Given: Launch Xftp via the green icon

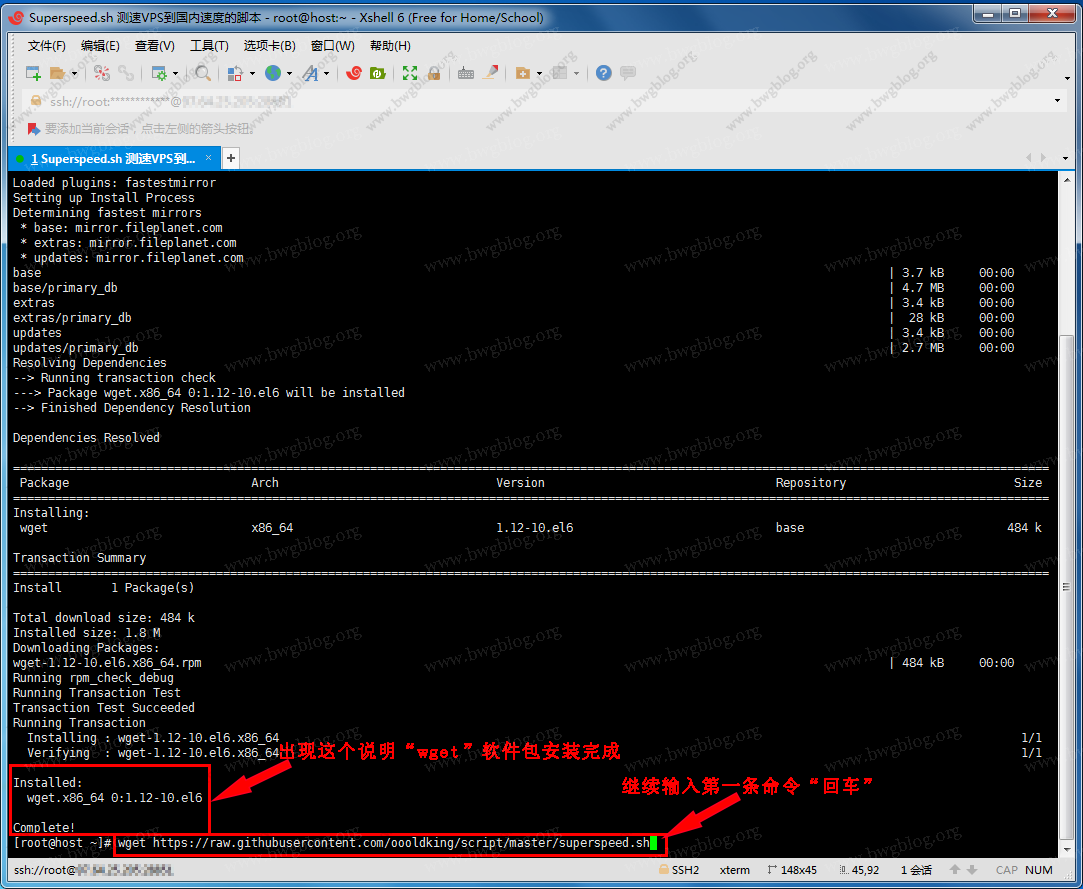Looking at the screenshot, I should 377,73.
